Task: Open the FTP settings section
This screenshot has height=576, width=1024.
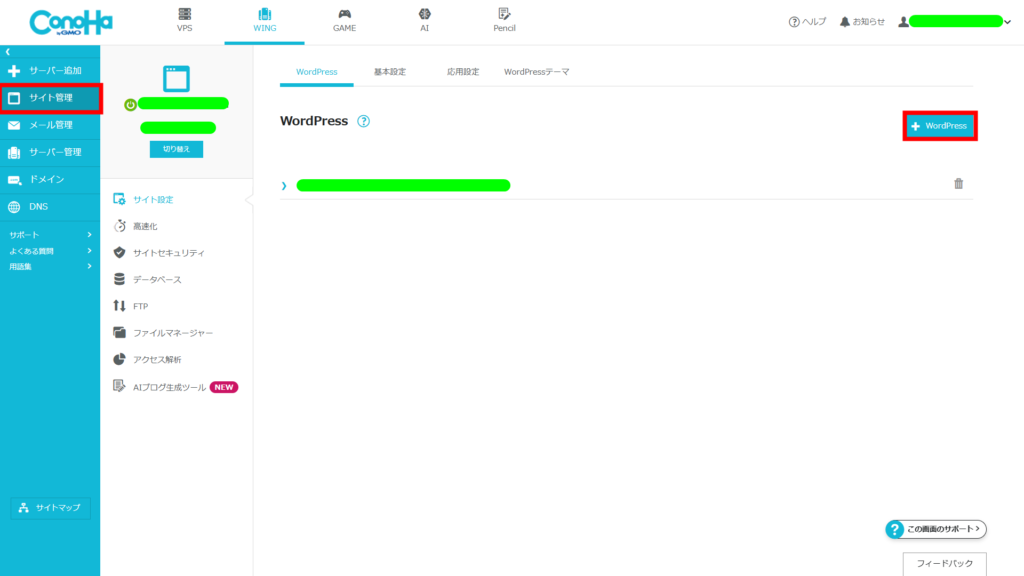Action: pyautogui.click(x=139, y=306)
